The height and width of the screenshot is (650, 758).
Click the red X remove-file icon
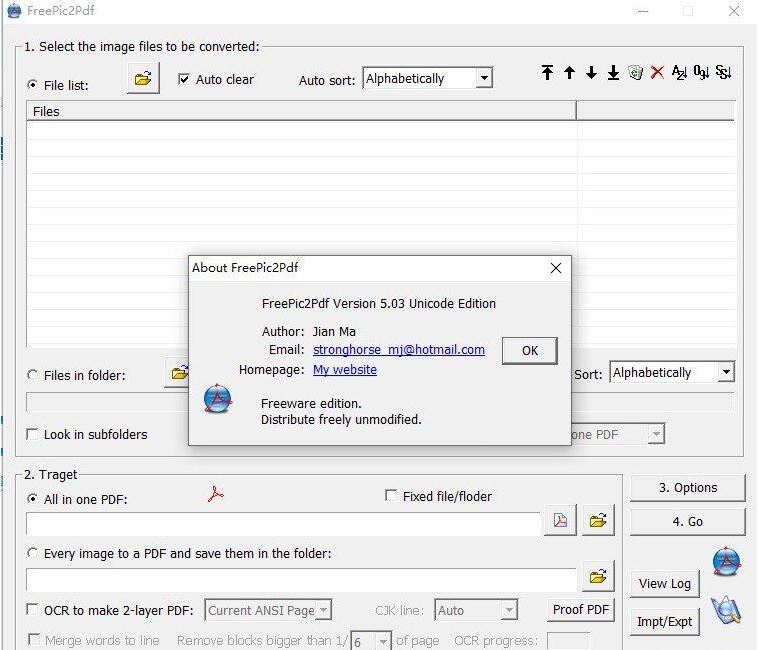click(657, 72)
